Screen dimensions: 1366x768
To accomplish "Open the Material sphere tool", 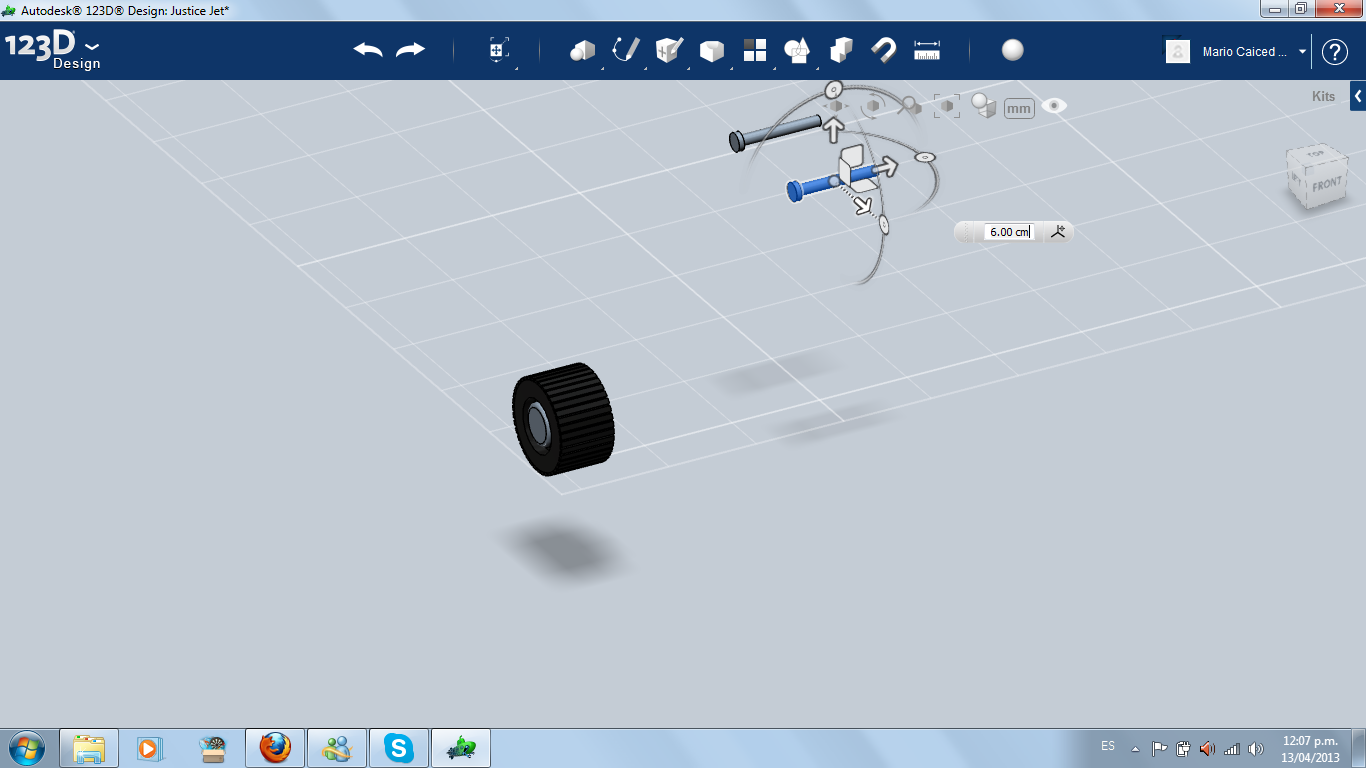I will point(1013,50).
